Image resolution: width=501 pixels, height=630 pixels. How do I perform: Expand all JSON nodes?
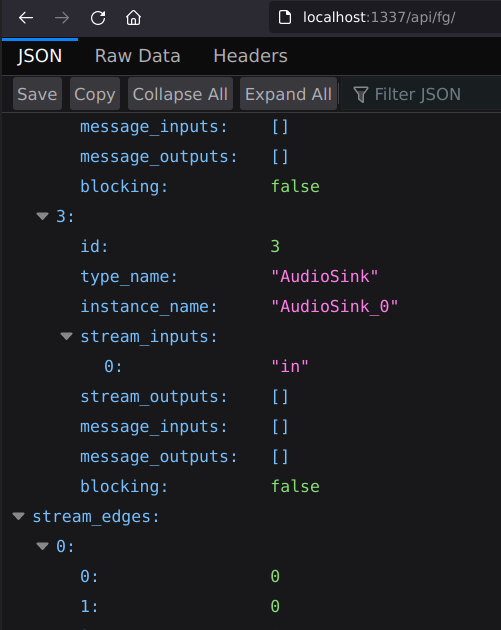click(288, 94)
